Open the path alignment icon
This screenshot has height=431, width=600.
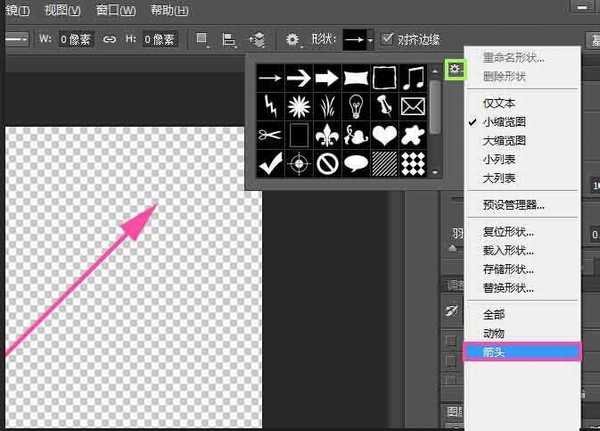(x=229, y=39)
